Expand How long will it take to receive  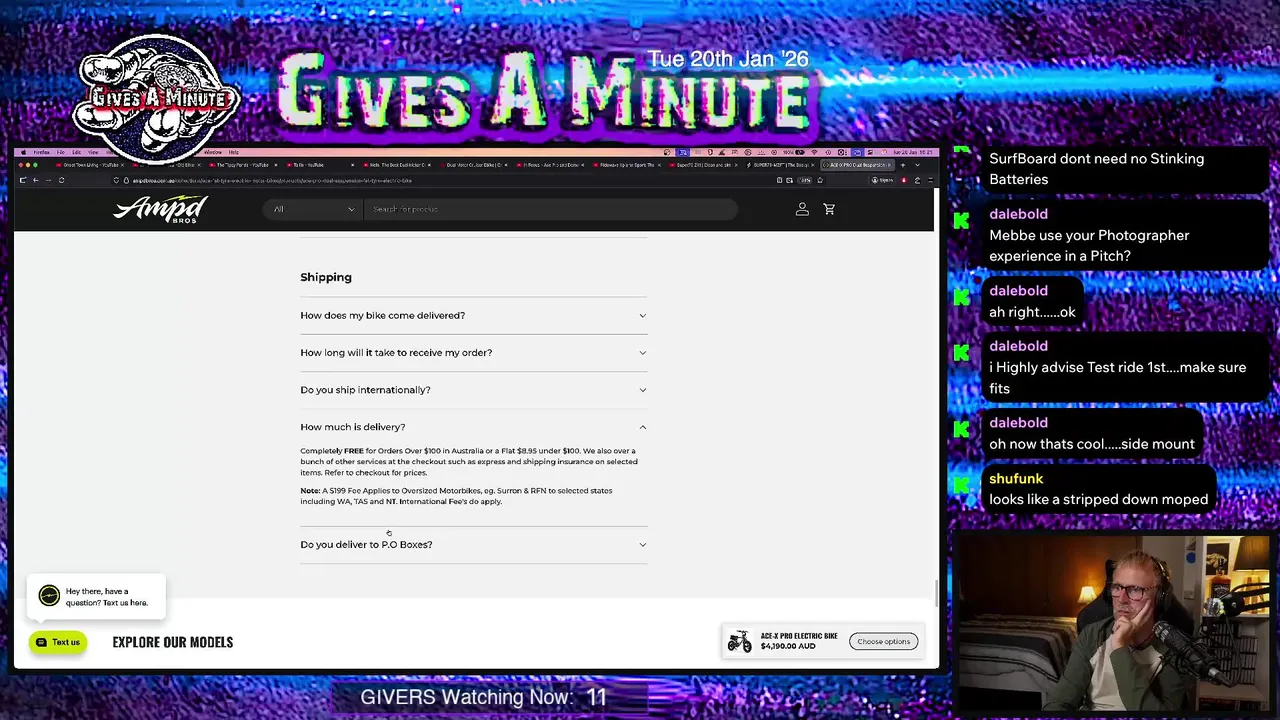[x=474, y=352]
